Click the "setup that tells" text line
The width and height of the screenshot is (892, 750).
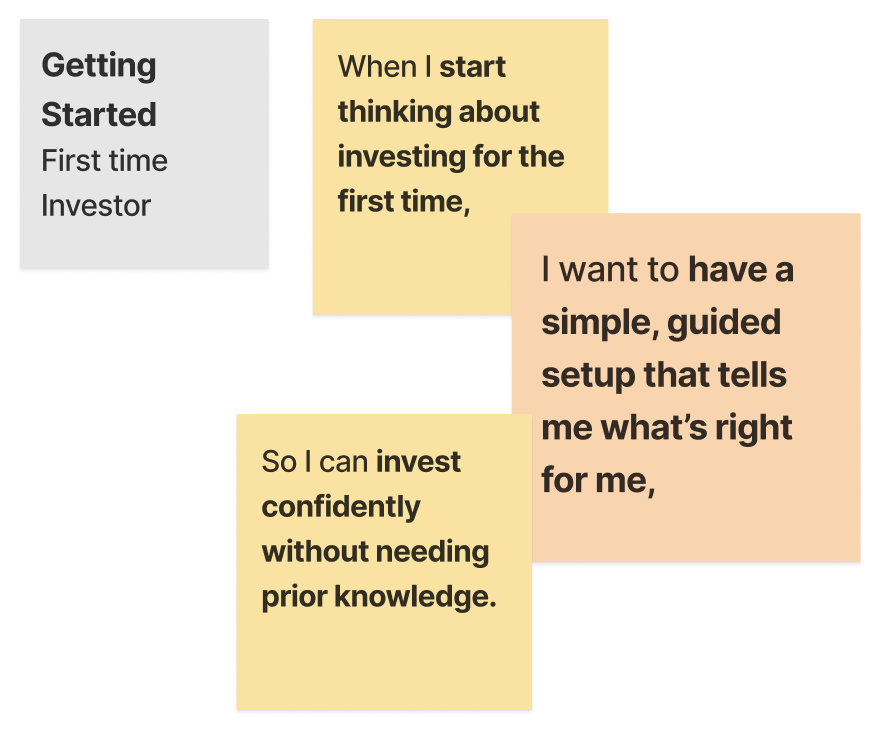click(x=664, y=376)
